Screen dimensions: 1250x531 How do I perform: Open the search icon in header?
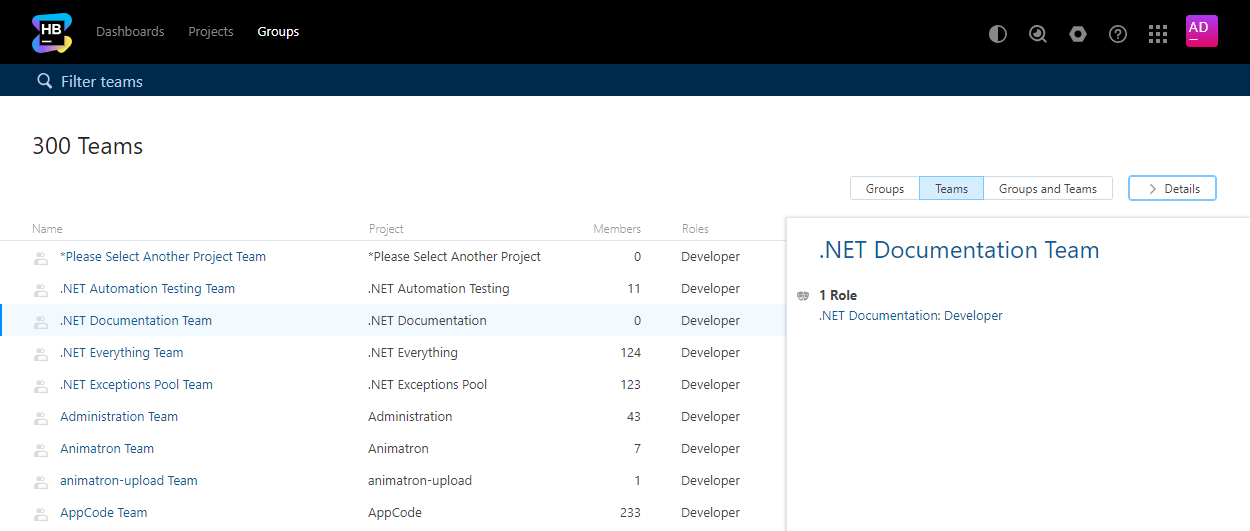[1038, 34]
